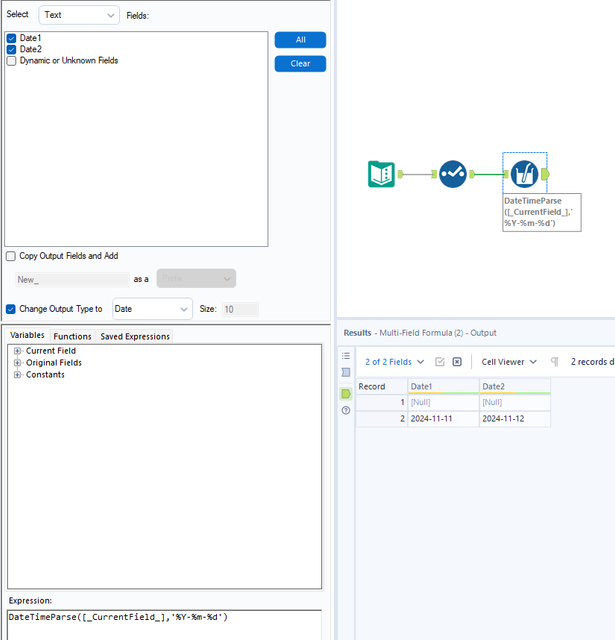Uncheck the Date1 field checkbox
The width and height of the screenshot is (615, 640).
pos(11,38)
